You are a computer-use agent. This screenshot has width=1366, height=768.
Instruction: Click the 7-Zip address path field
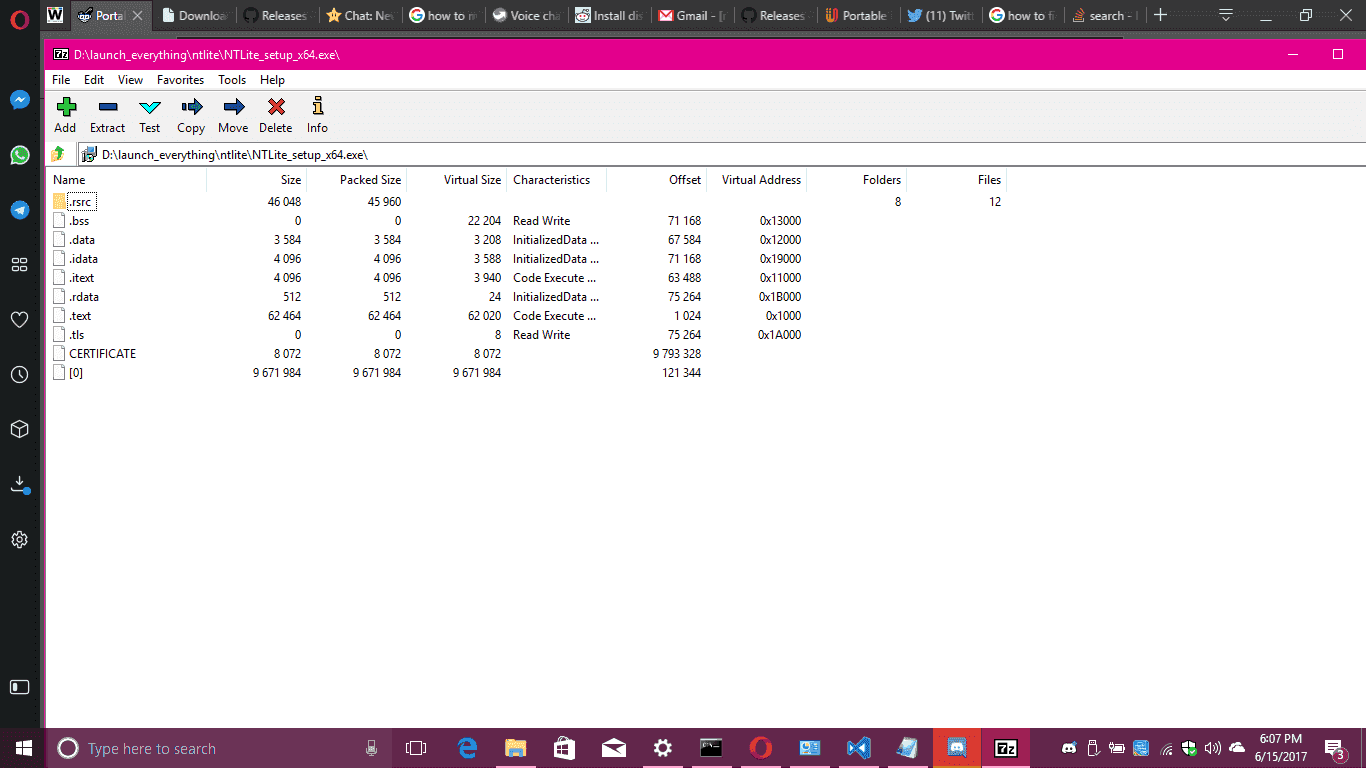[x=721, y=154]
